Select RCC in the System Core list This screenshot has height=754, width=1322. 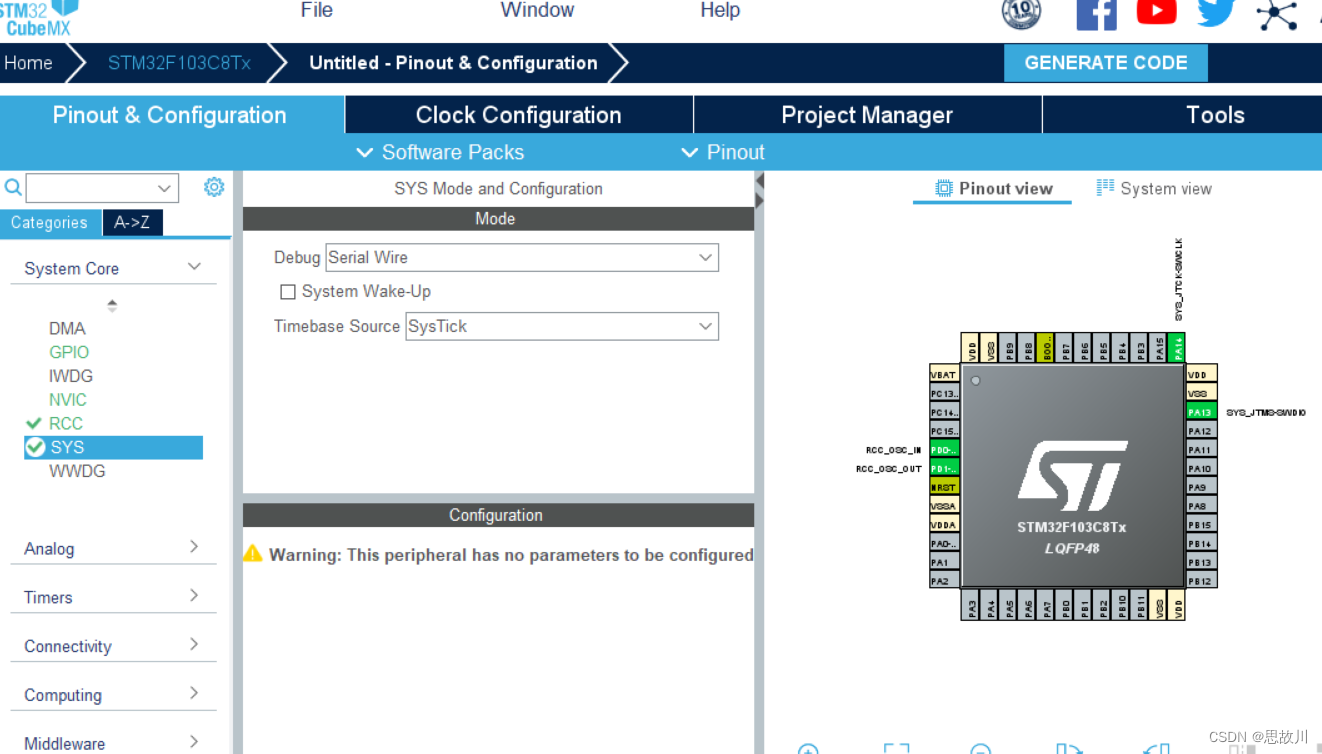pyautogui.click(x=66, y=423)
